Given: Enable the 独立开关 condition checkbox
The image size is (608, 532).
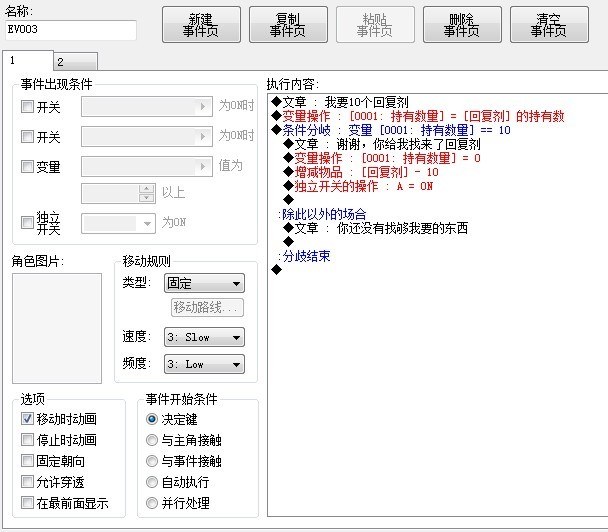Looking at the screenshot, I should (27, 223).
